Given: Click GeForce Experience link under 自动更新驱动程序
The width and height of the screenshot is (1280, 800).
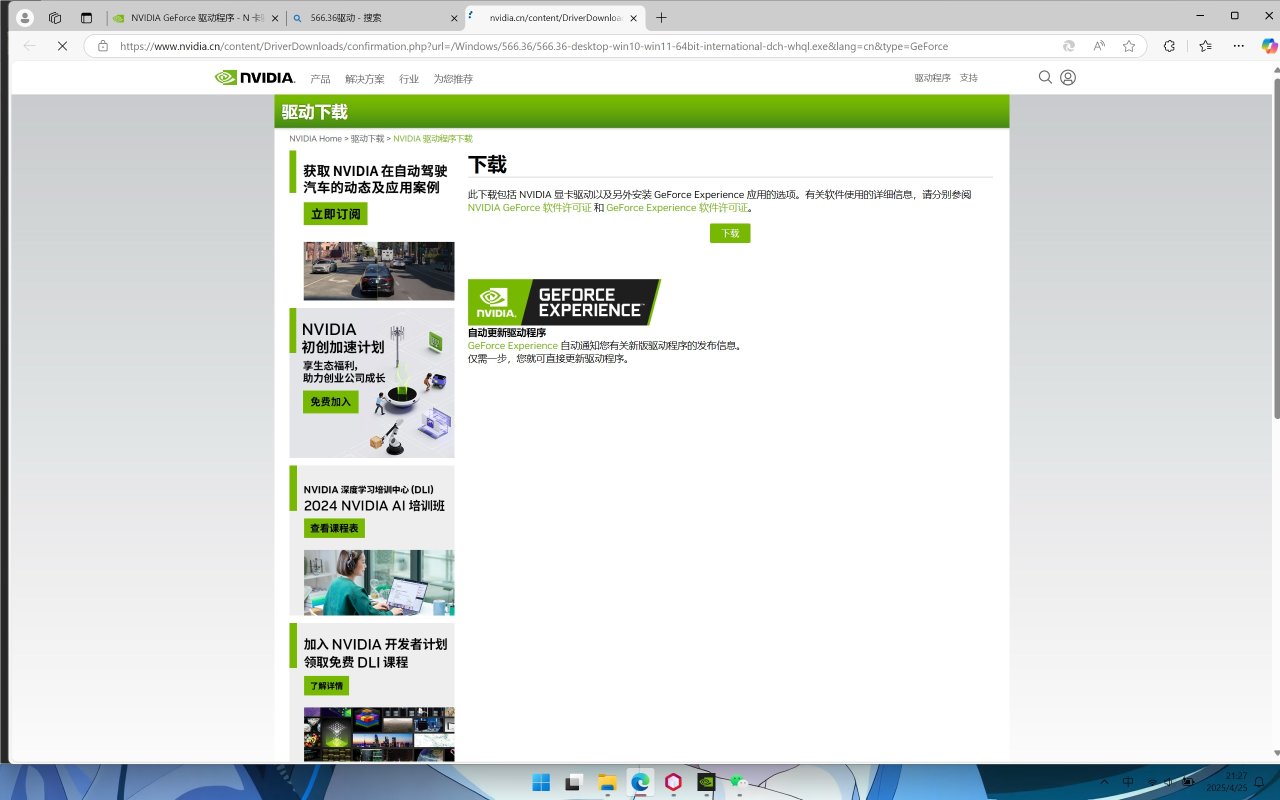Looking at the screenshot, I should (x=513, y=346).
